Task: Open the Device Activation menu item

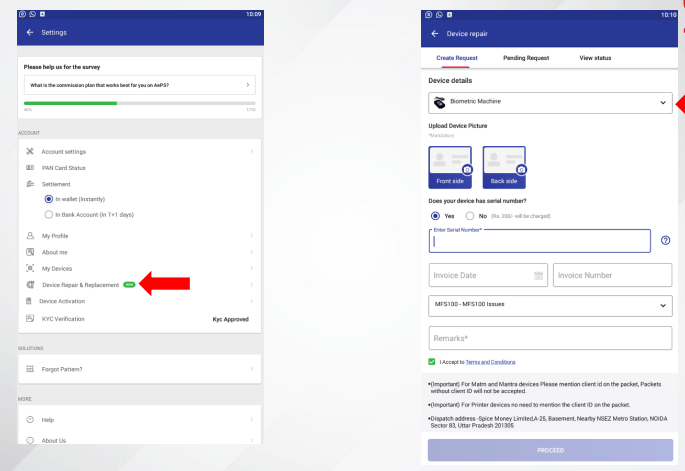Action: click(x=140, y=301)
